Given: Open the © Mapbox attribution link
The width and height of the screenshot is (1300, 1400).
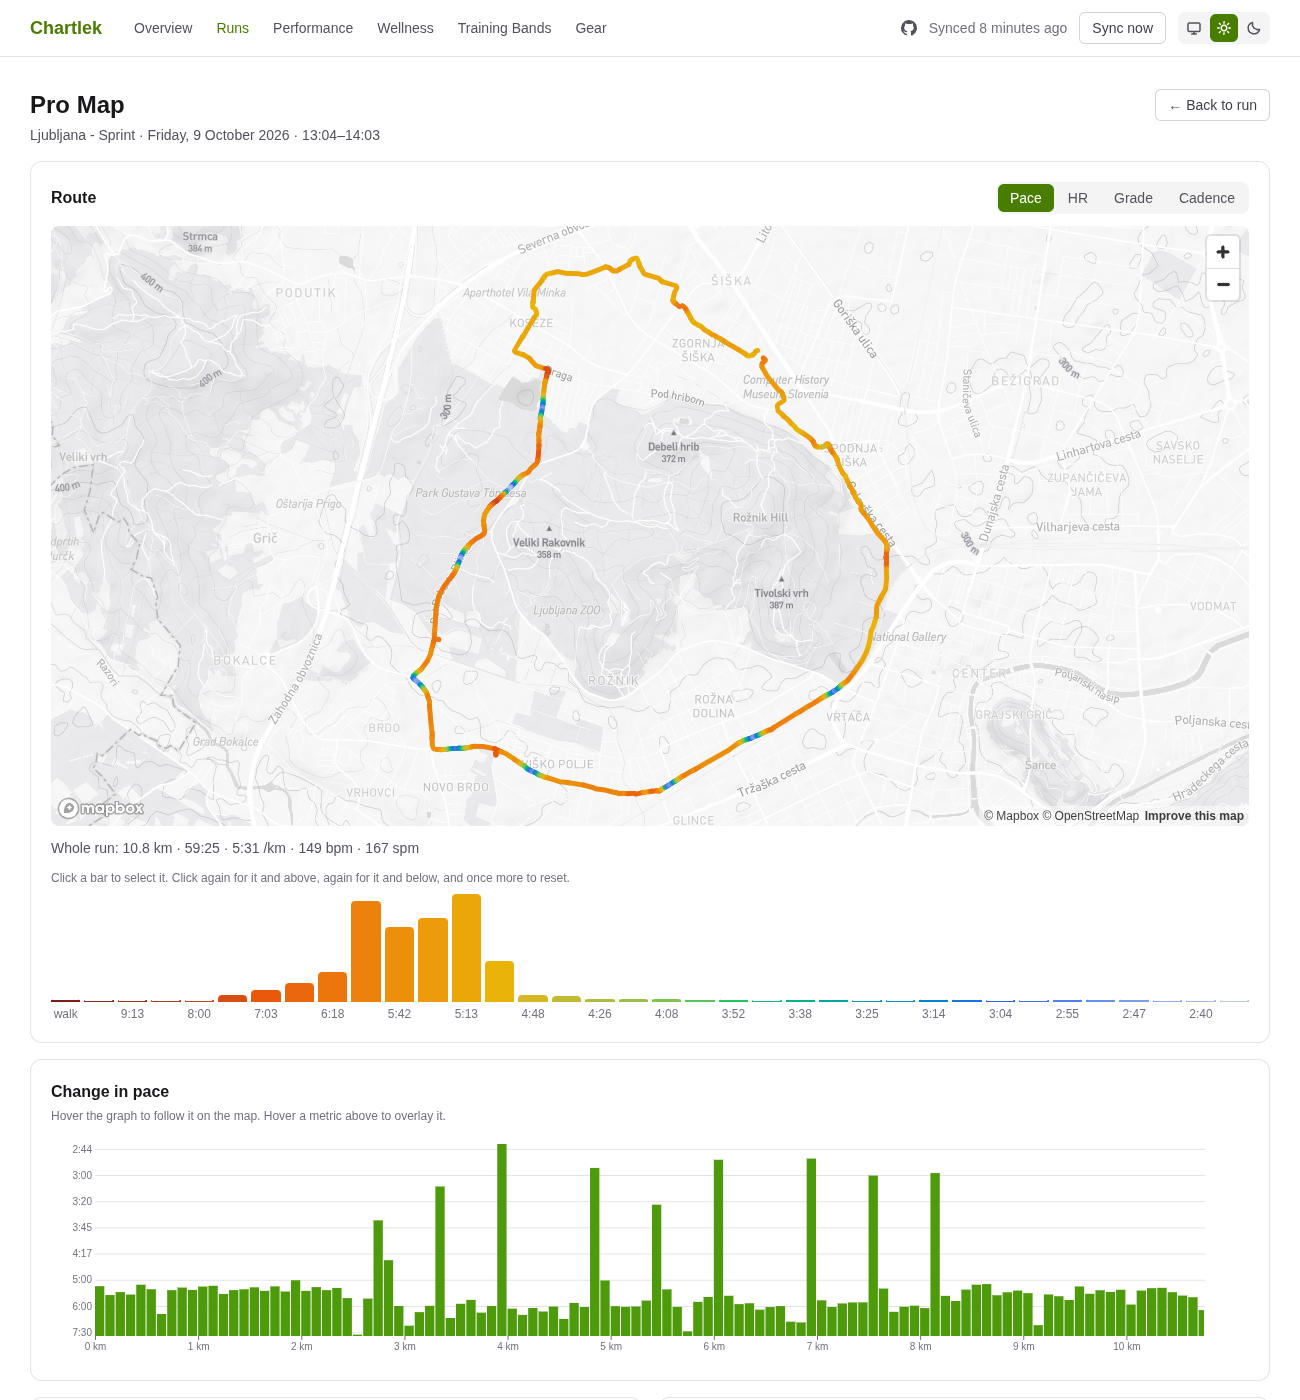Looking at the screenshot, I should pyautogui.click(x=1012, y=816).
